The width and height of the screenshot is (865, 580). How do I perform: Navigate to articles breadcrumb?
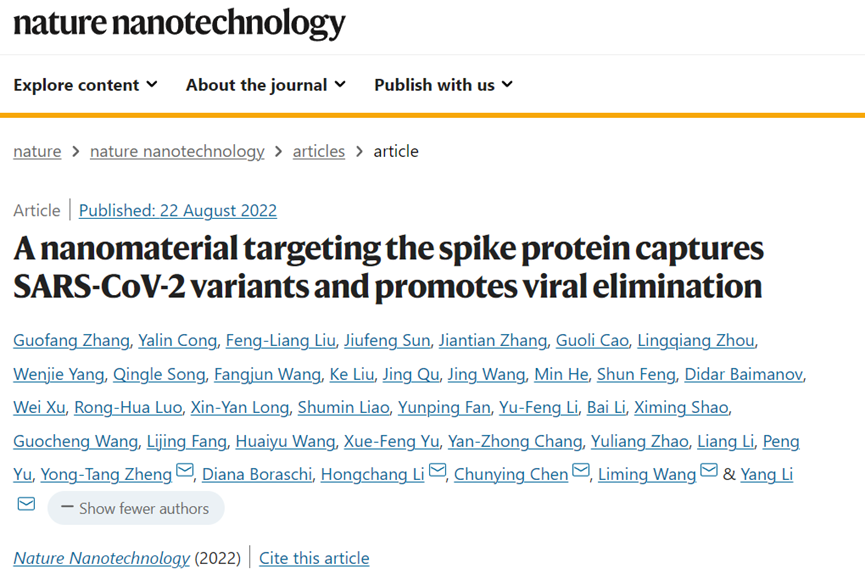click(x=319, y=151)
